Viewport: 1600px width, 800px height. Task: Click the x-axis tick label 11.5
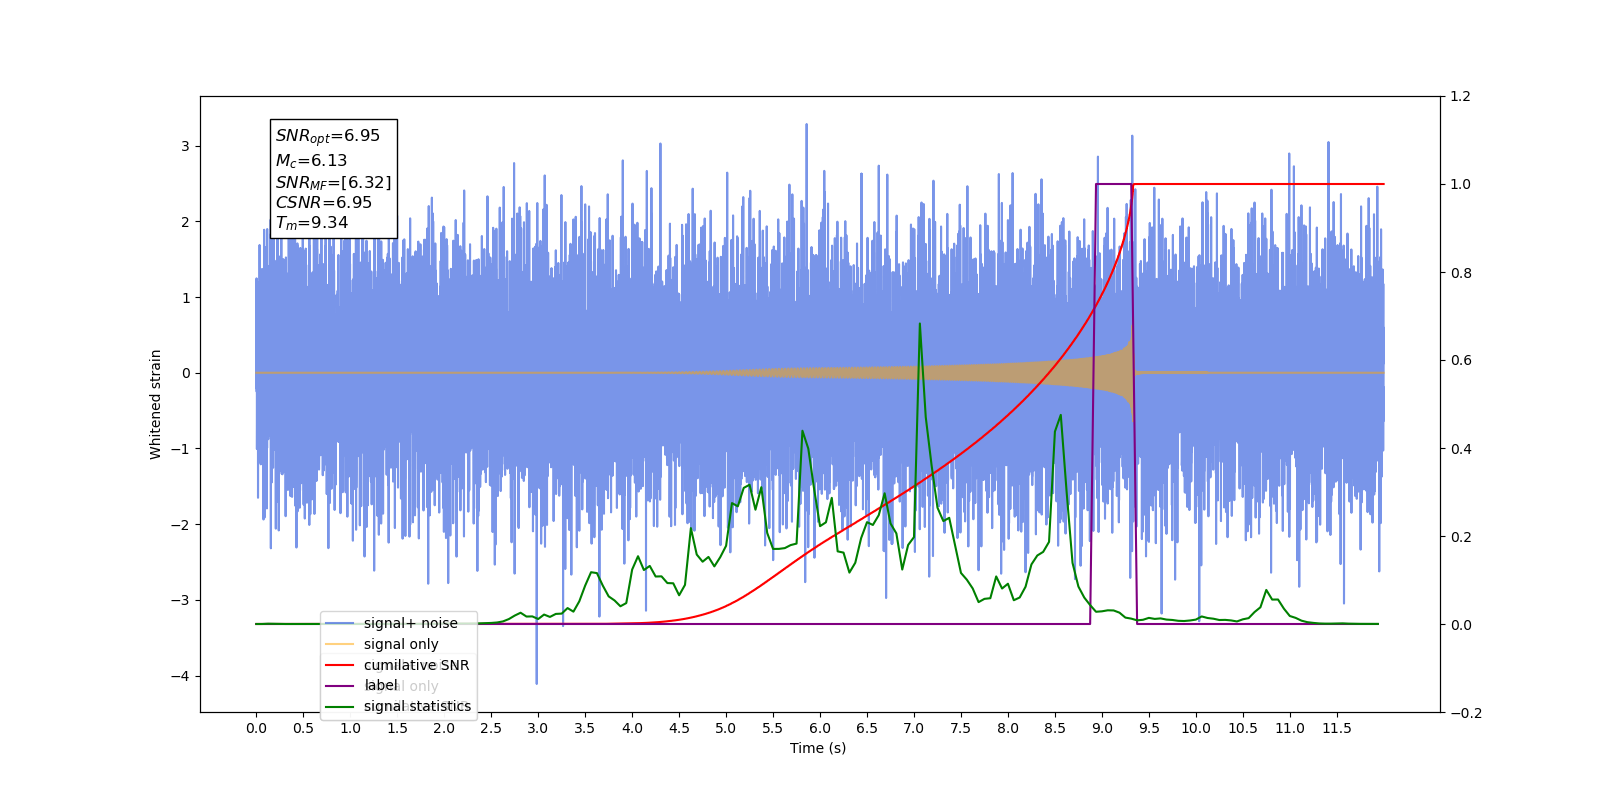(1337, 728)
